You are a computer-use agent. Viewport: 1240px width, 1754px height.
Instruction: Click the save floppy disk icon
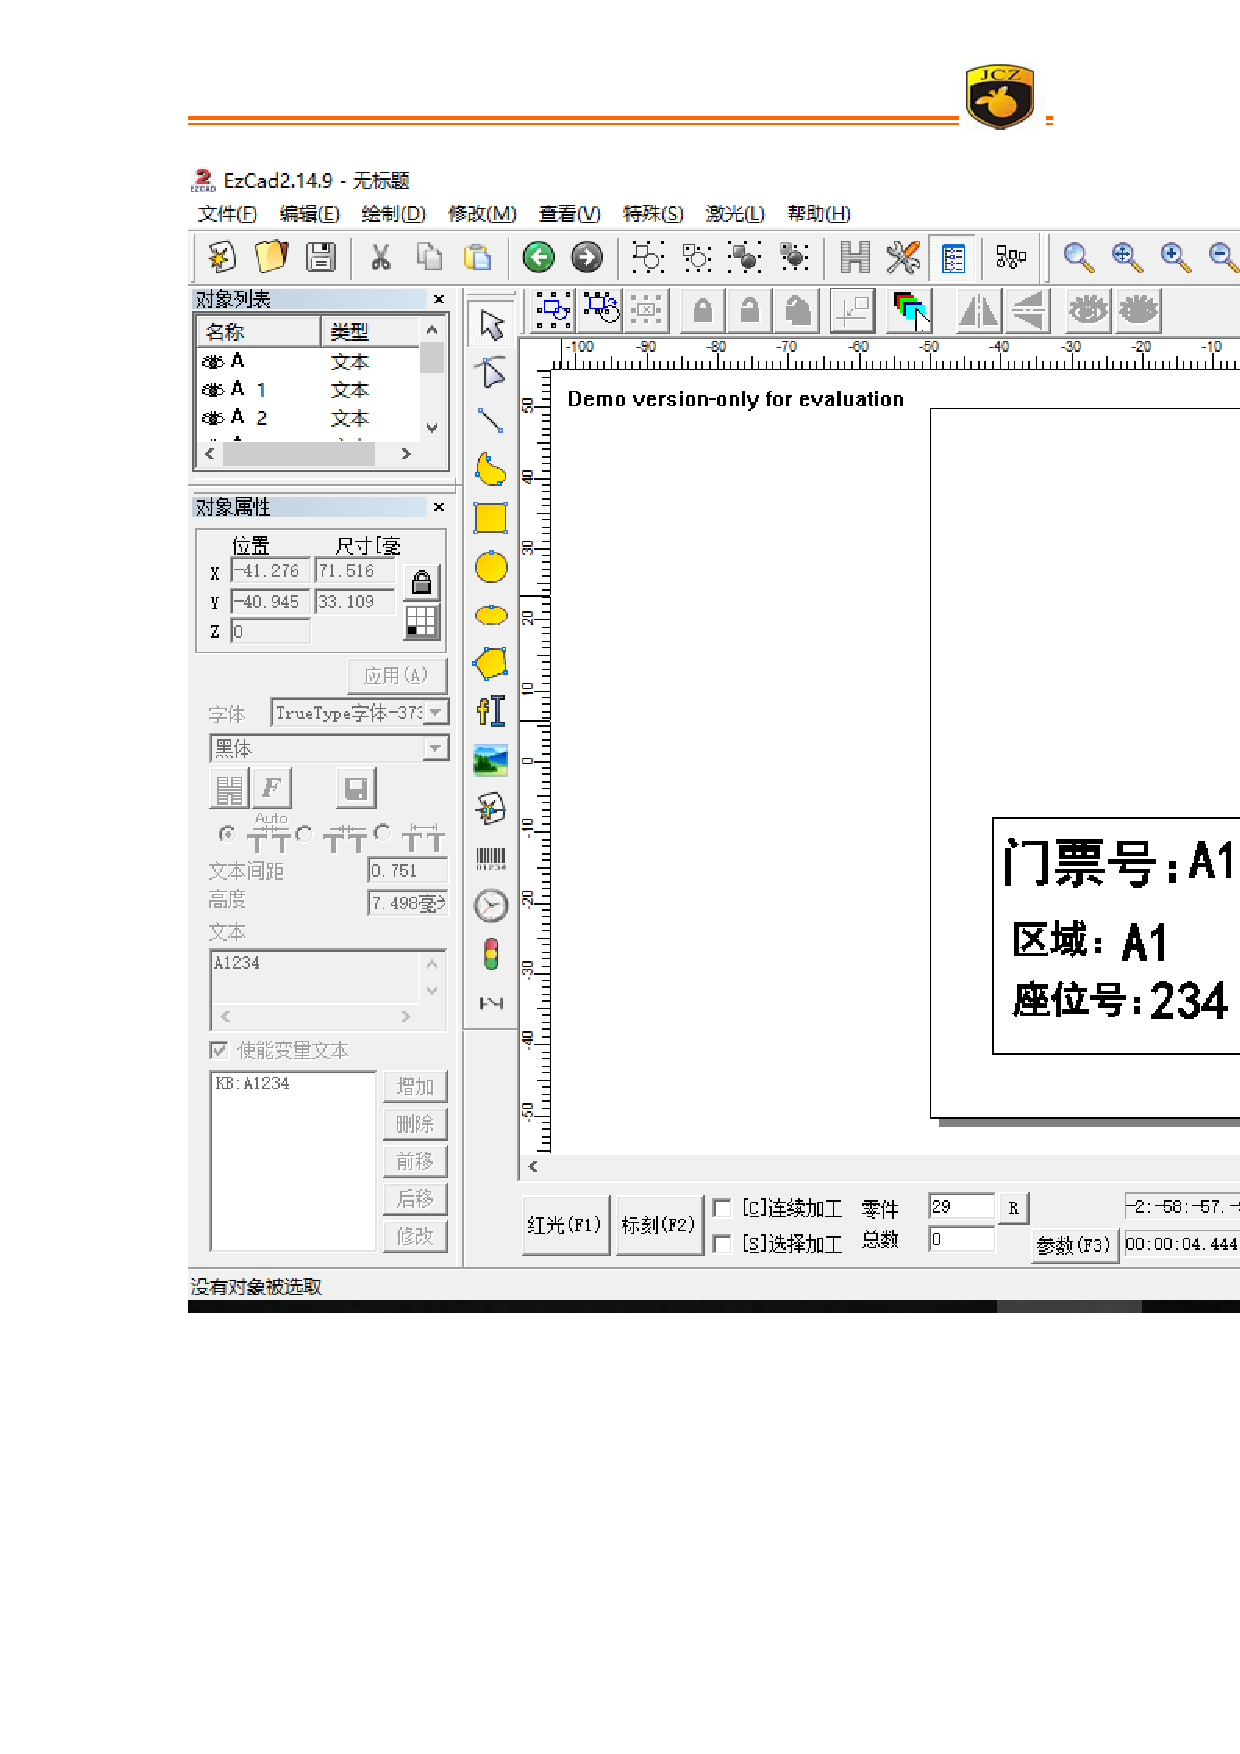(321, 257)
